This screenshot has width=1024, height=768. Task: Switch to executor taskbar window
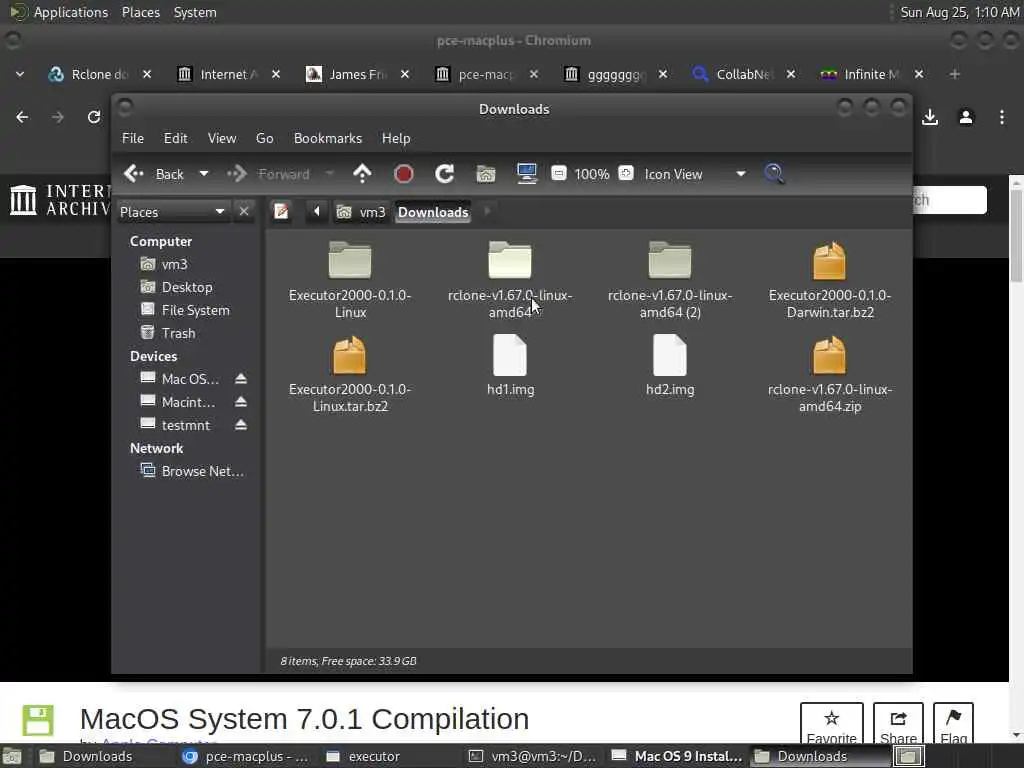pos(374,756)
